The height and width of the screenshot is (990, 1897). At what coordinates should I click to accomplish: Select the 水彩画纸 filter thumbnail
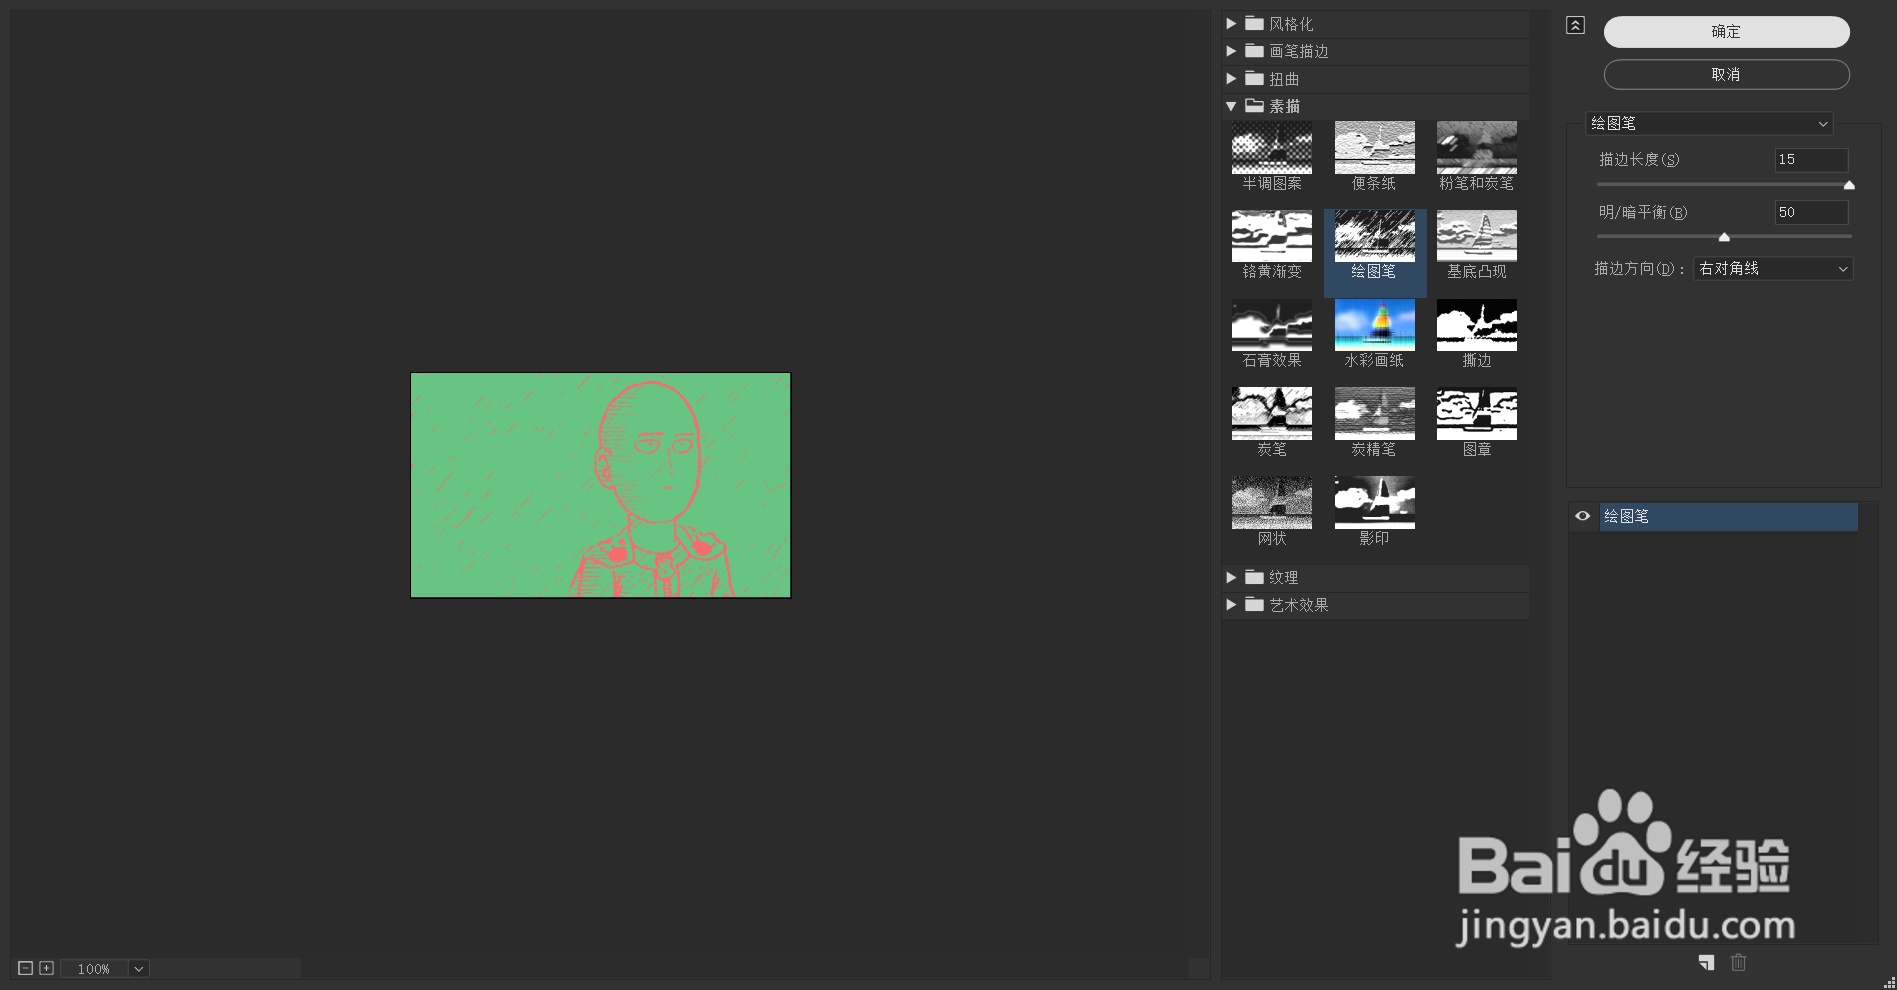point(1374,325)
